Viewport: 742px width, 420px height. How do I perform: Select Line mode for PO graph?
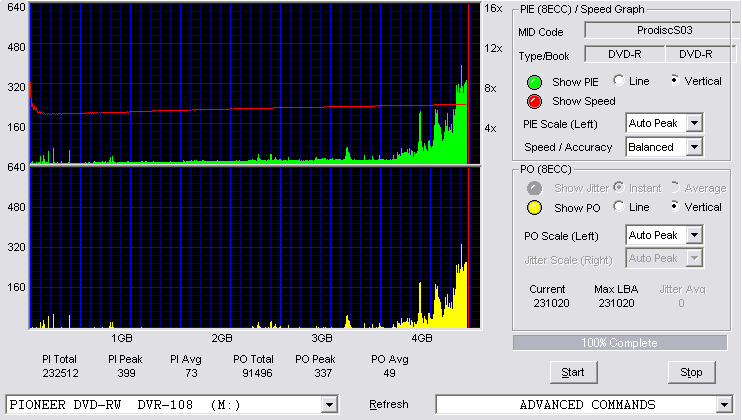618,206
